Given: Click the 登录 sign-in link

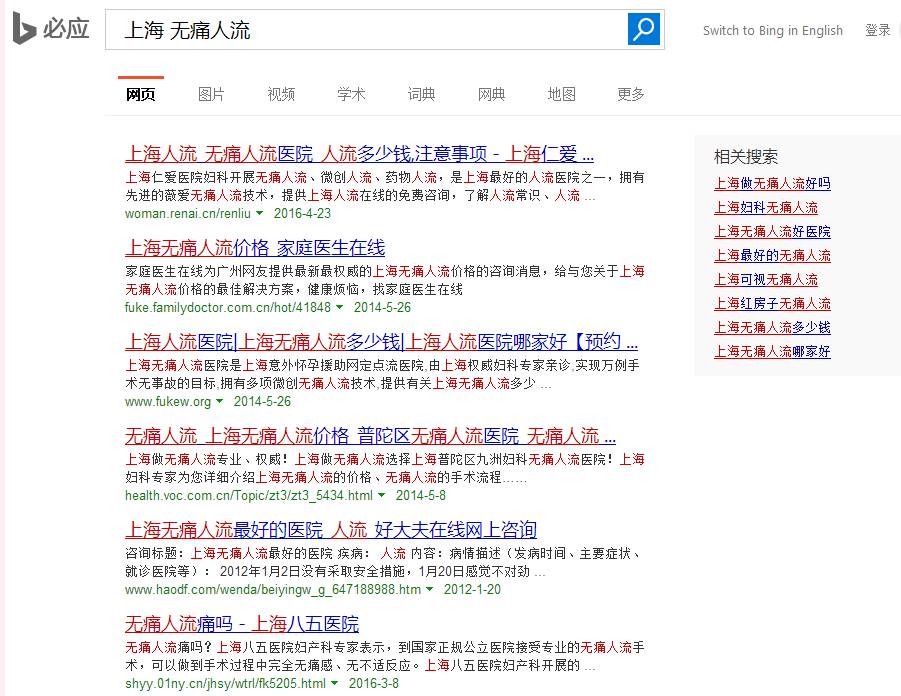Looking at the screenshot, I should click(877, 30).
